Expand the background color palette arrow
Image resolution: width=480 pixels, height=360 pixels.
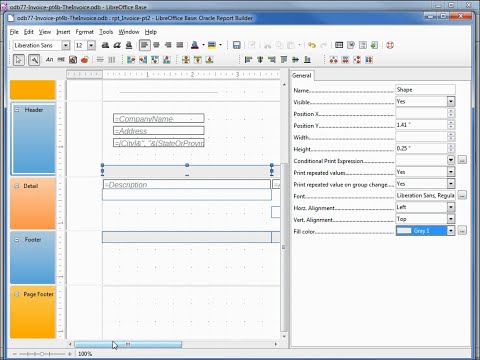click(220, 45)
